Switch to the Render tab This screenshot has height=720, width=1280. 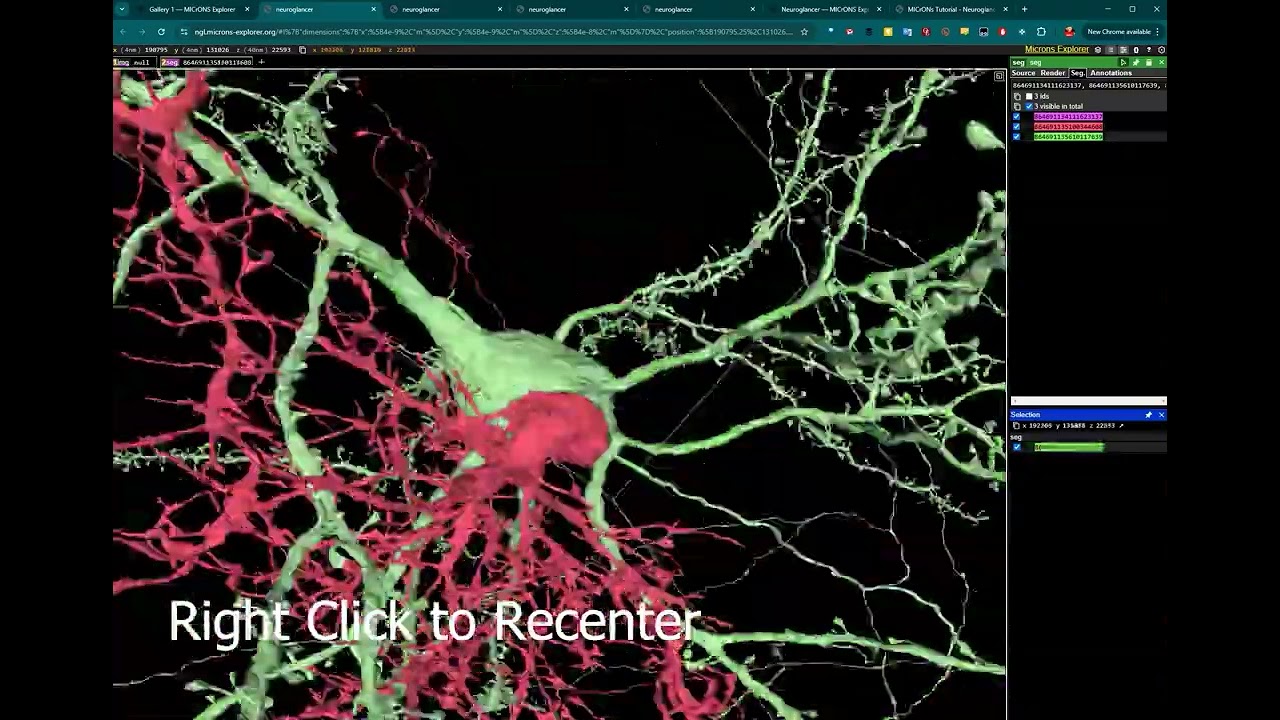pos(1053,73)
